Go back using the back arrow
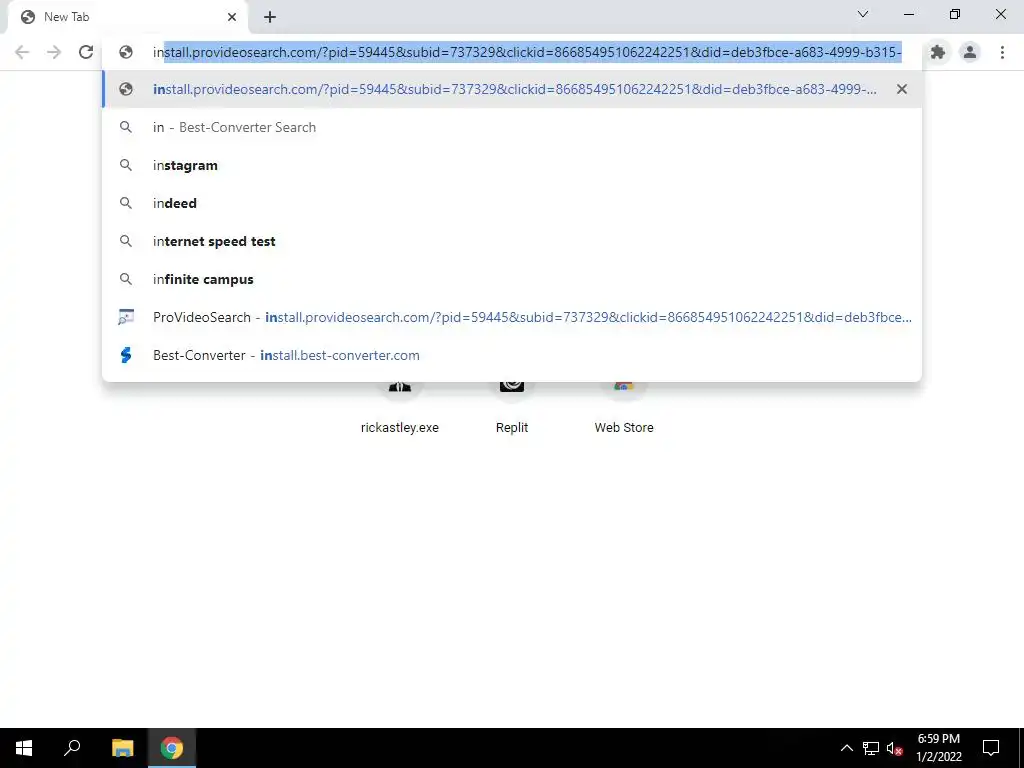Screen dimensions: 1024x768 click(22, 52)
